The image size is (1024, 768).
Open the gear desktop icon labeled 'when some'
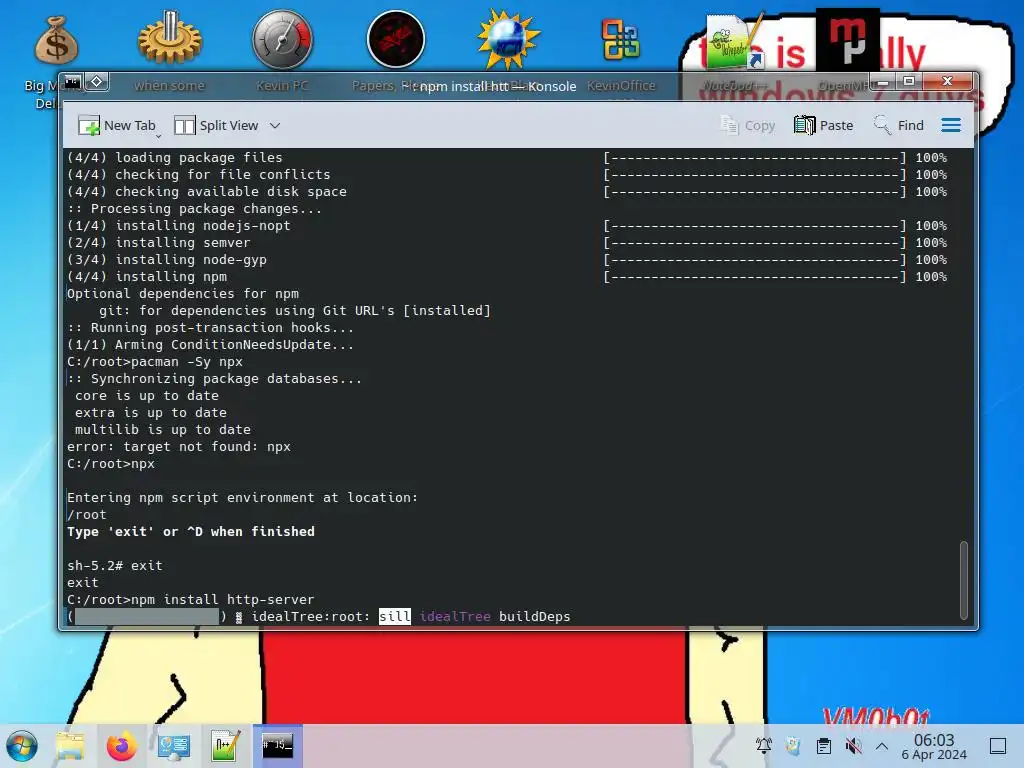click(x=170, y=38)
